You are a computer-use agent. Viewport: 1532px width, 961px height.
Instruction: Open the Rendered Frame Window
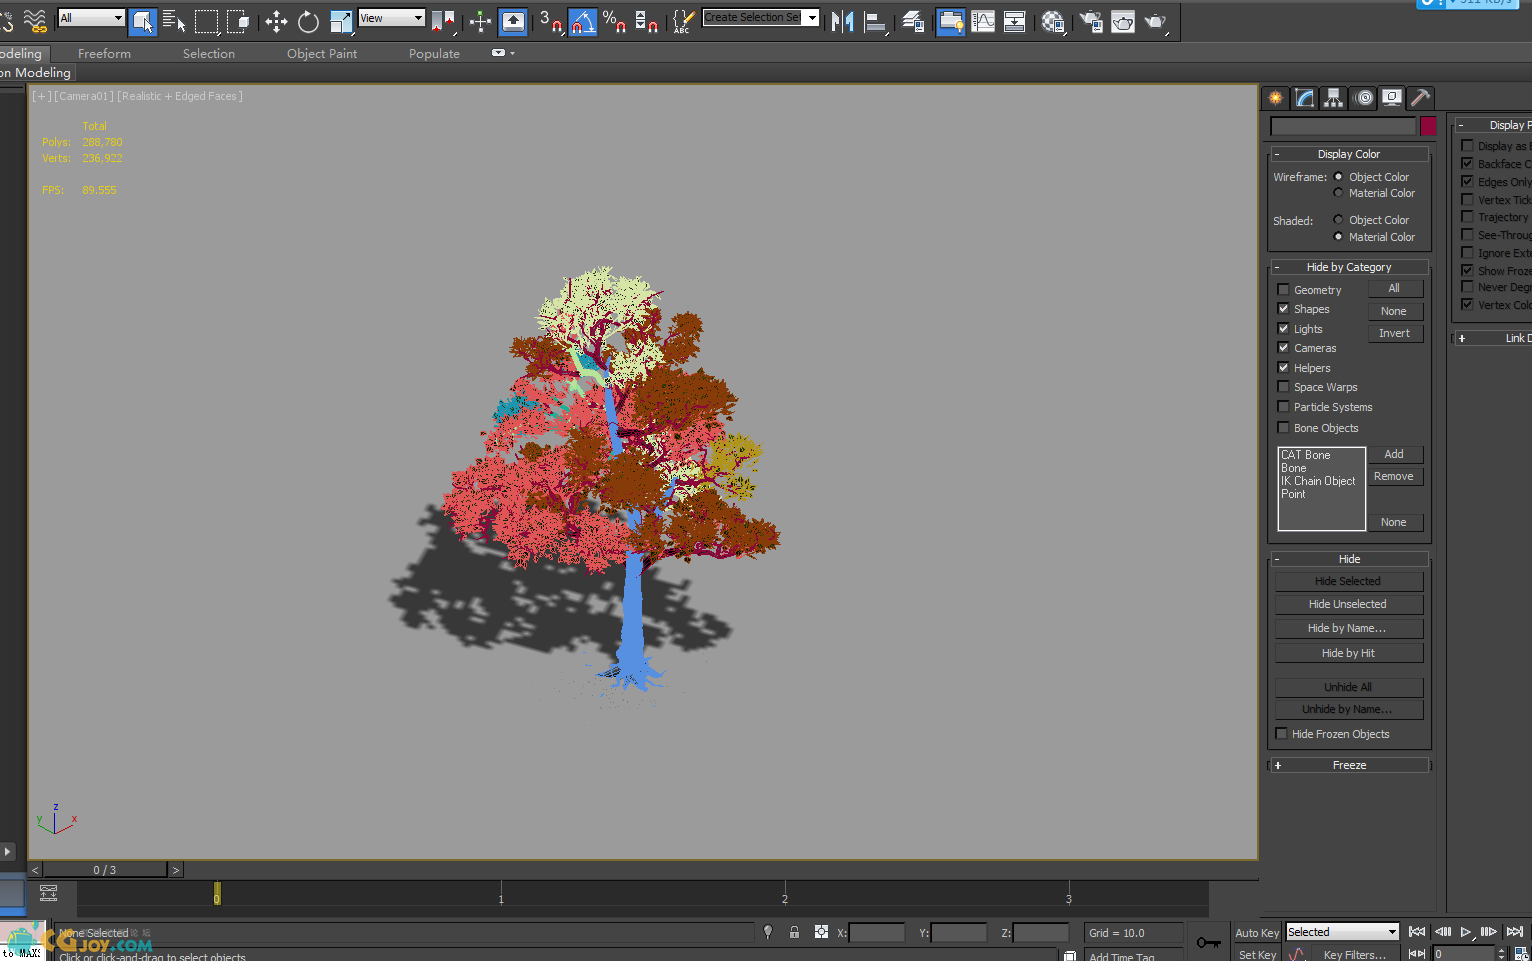point(1123,21)
